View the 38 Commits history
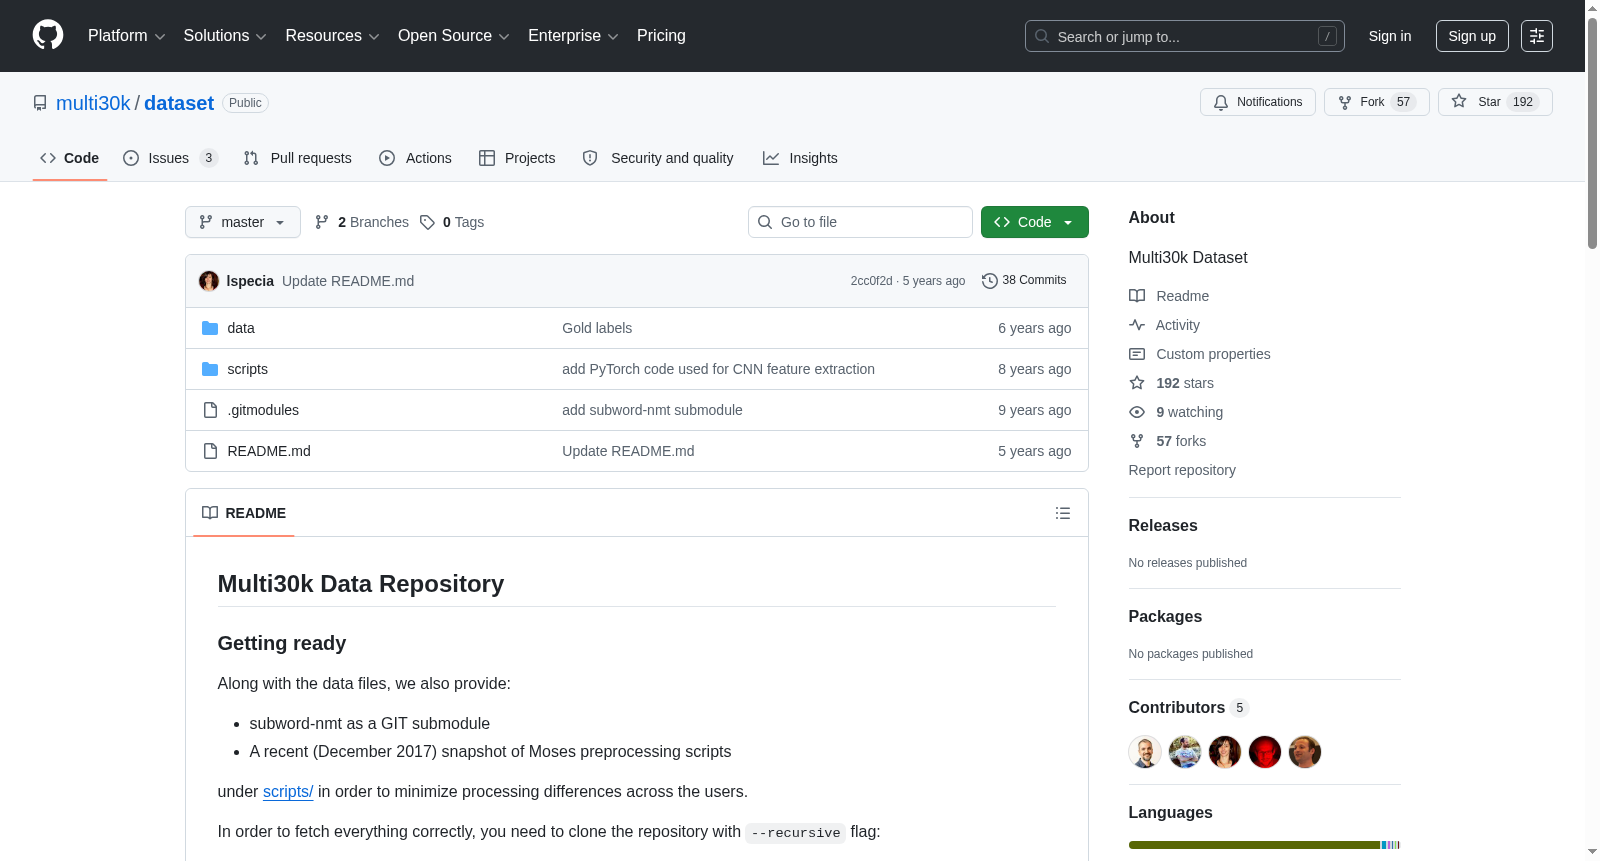Screen dimensions: 1600x861 point(1024,281)
